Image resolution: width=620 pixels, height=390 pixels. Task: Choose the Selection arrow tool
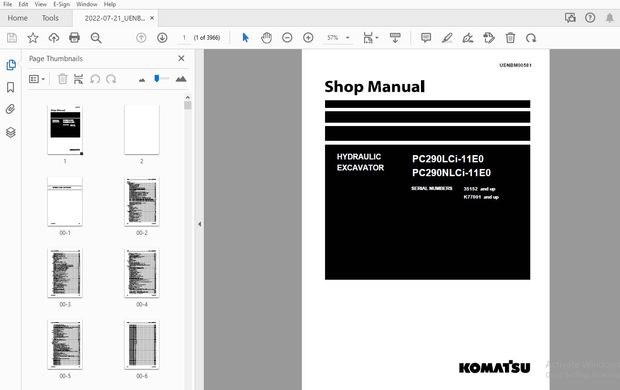pos(246,38)
